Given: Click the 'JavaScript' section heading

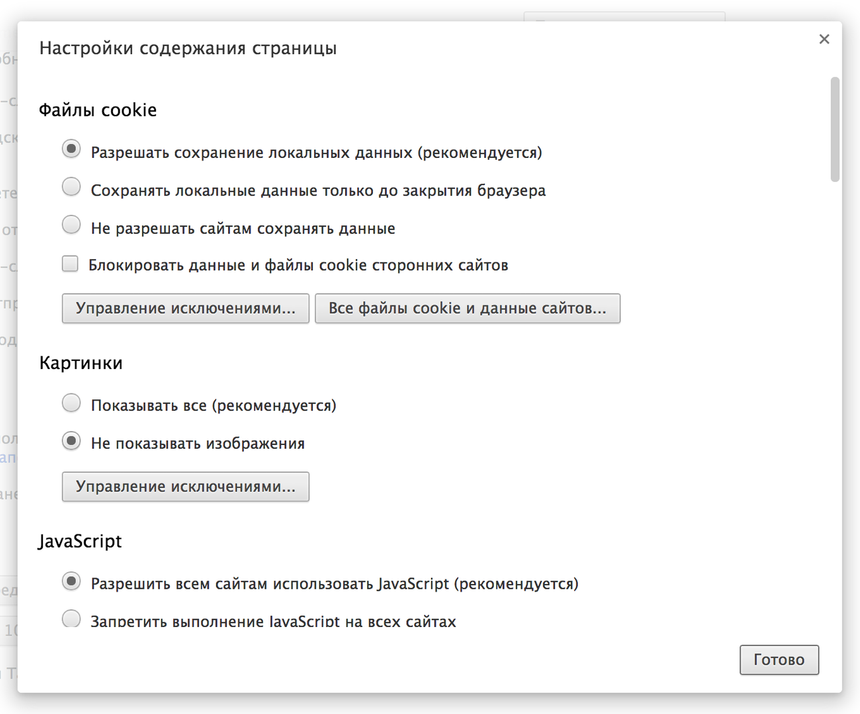Looking at the screenshot, I should 80,541.
